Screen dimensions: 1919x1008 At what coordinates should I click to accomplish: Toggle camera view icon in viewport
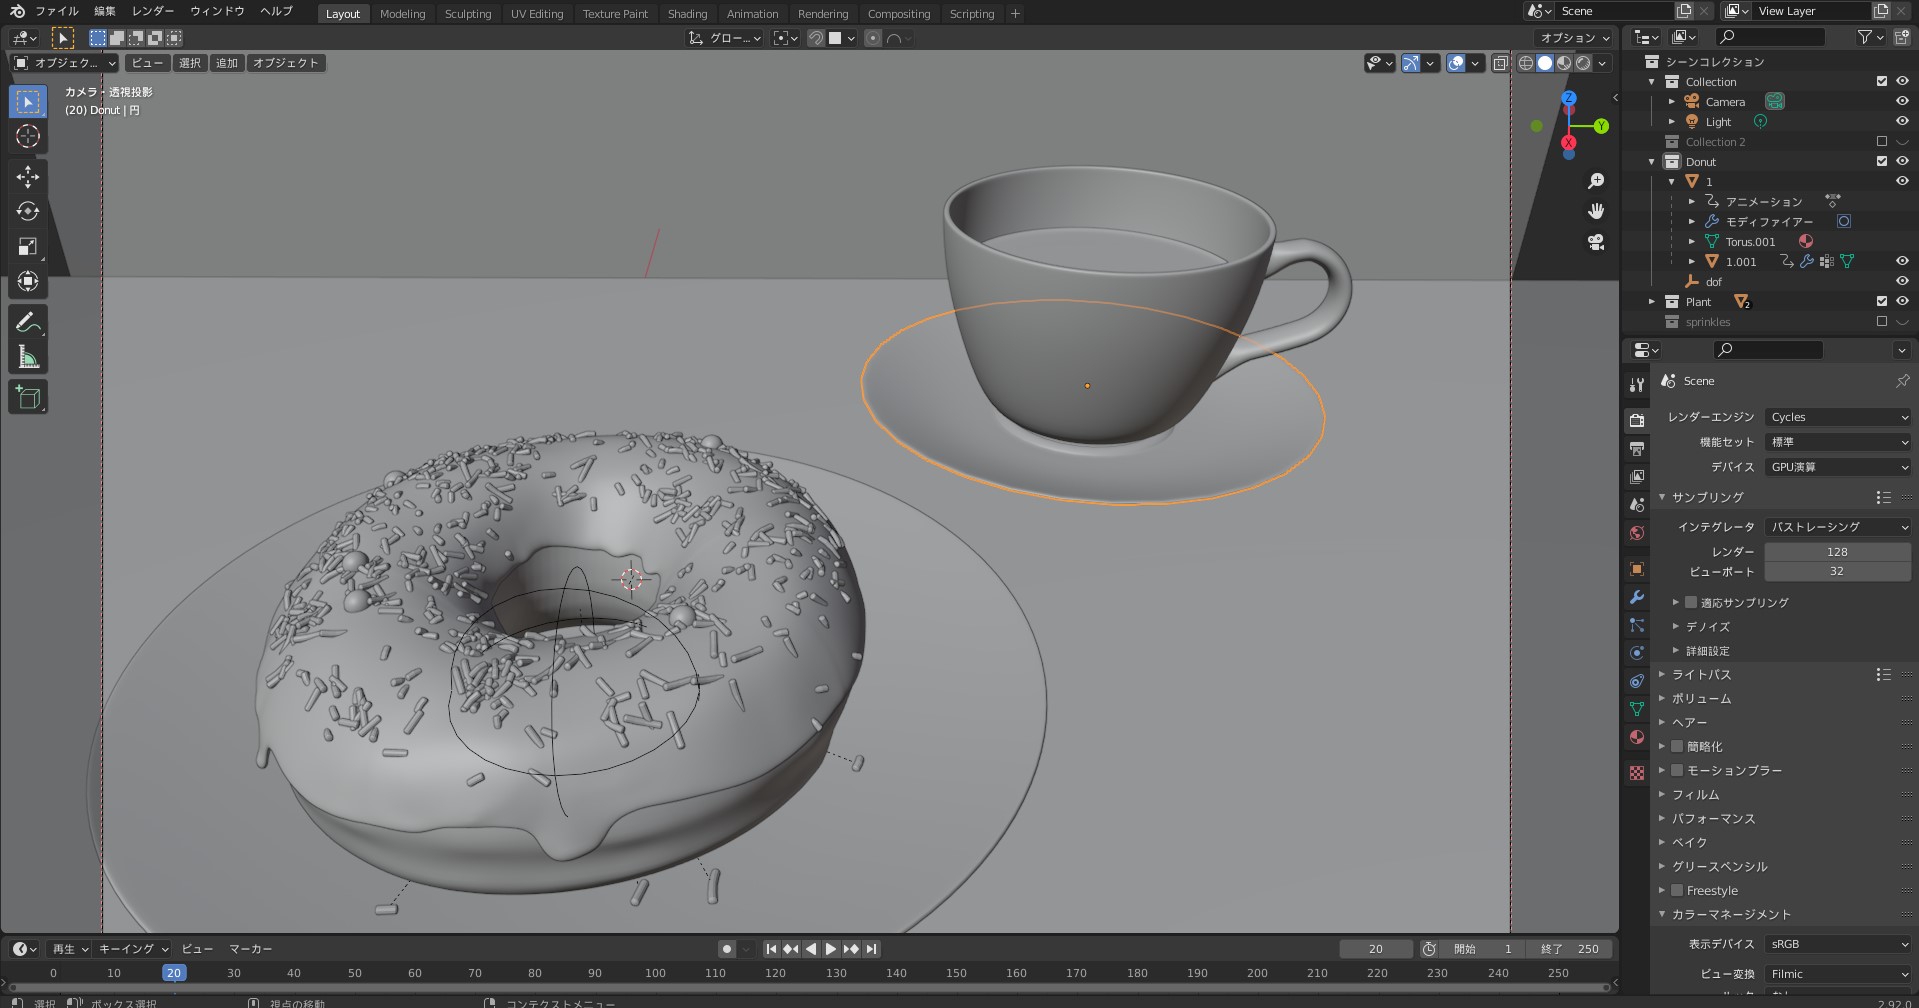pyautogui.click(x=1596, y=243)
